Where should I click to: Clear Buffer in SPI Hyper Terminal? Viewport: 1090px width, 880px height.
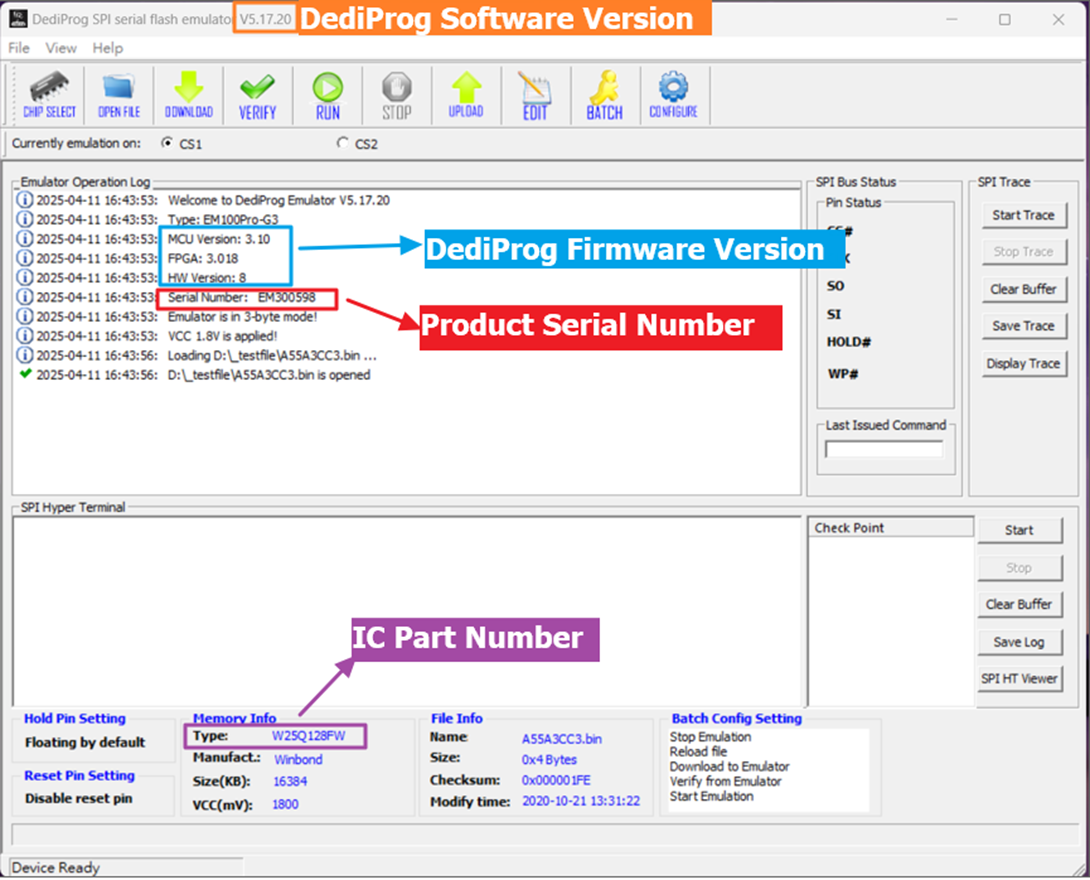coord(1019,605)
